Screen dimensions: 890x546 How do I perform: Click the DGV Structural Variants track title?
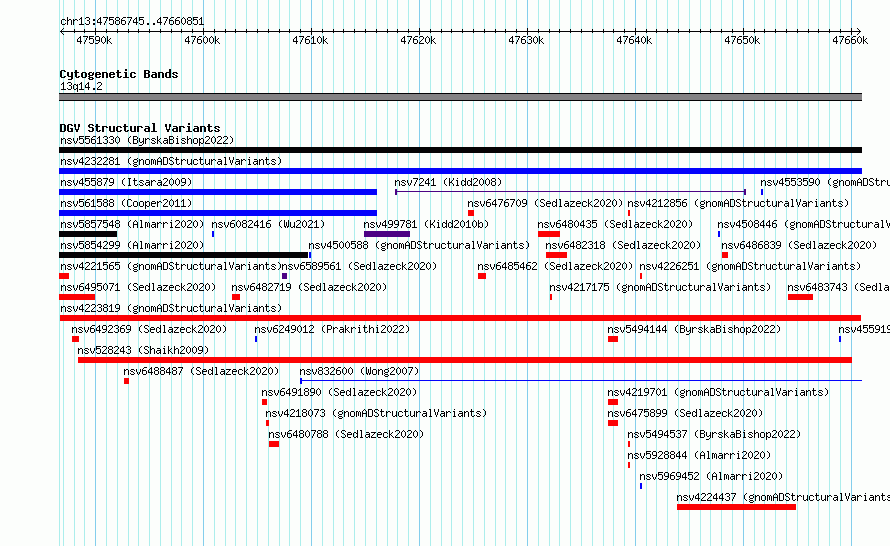(x=140, y=128)
